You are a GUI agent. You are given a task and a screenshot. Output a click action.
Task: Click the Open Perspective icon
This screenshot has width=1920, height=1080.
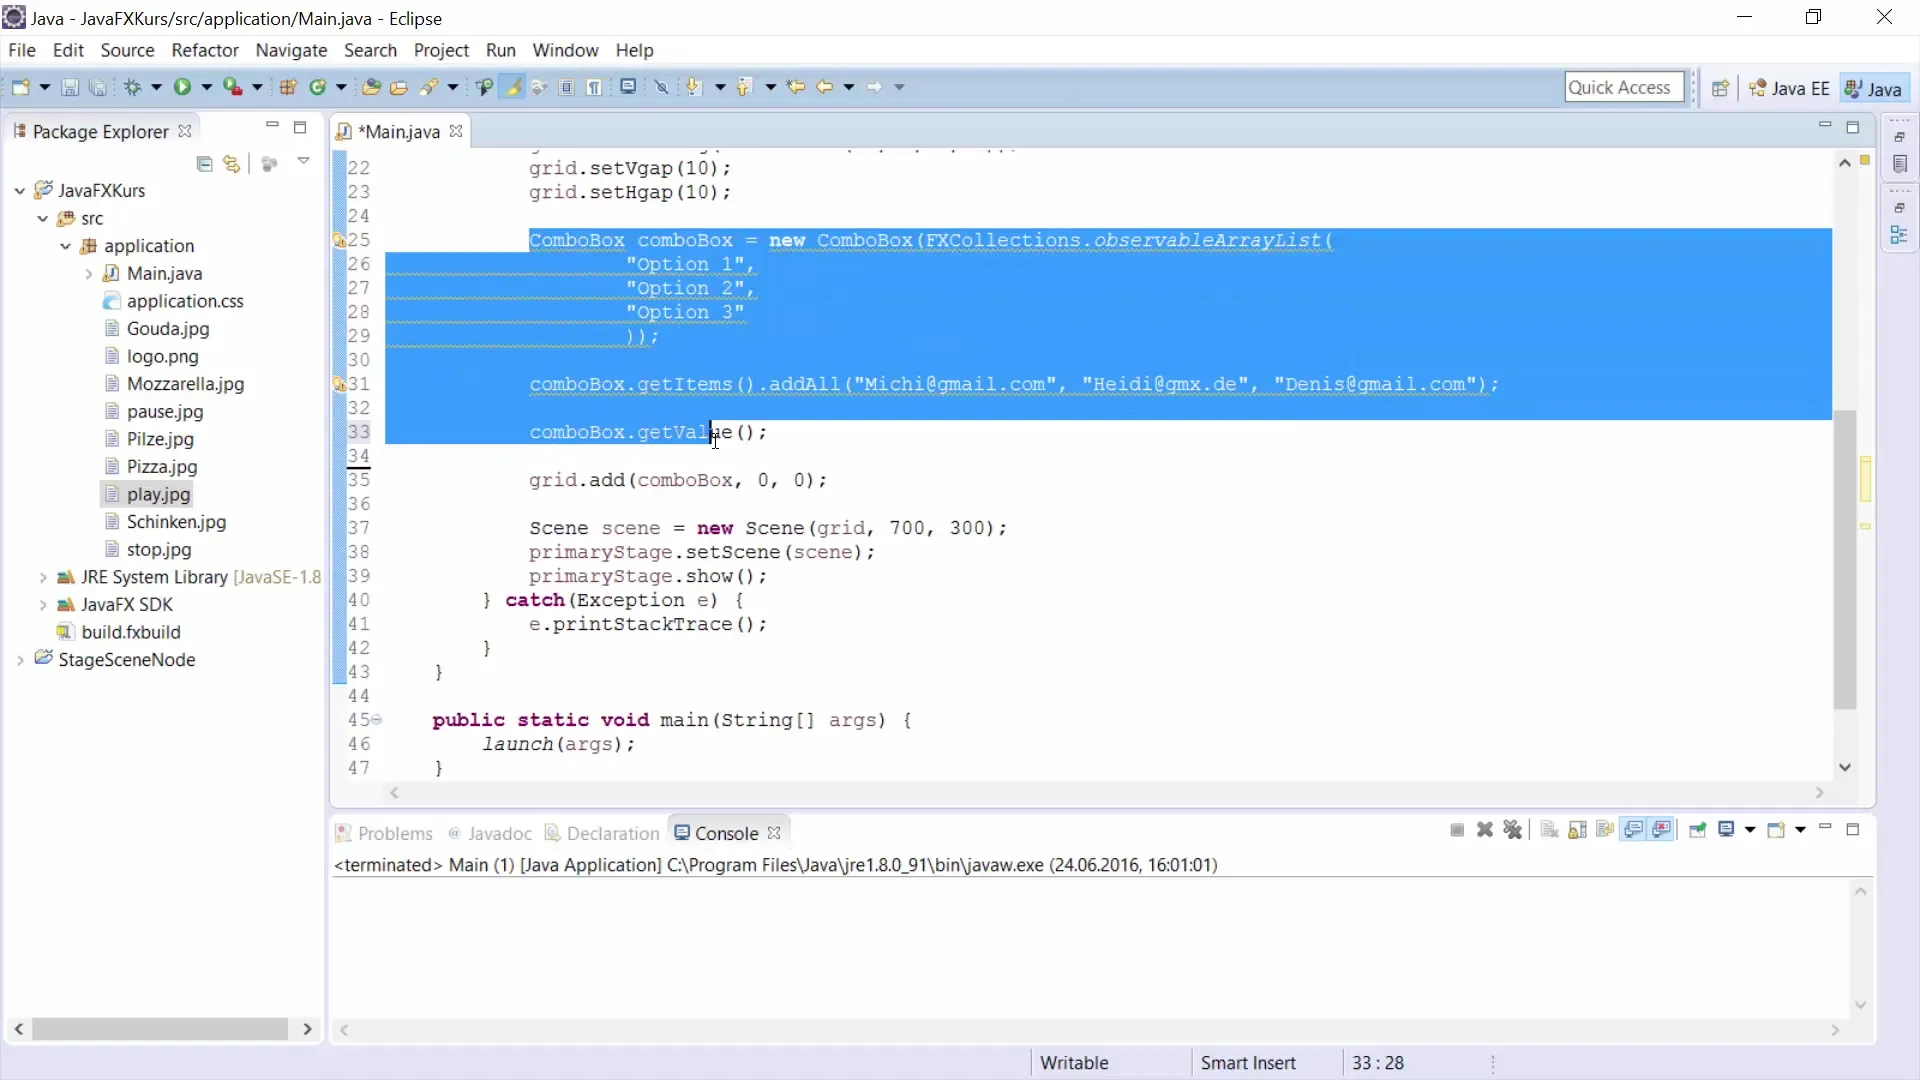[x=1720, y=88]
